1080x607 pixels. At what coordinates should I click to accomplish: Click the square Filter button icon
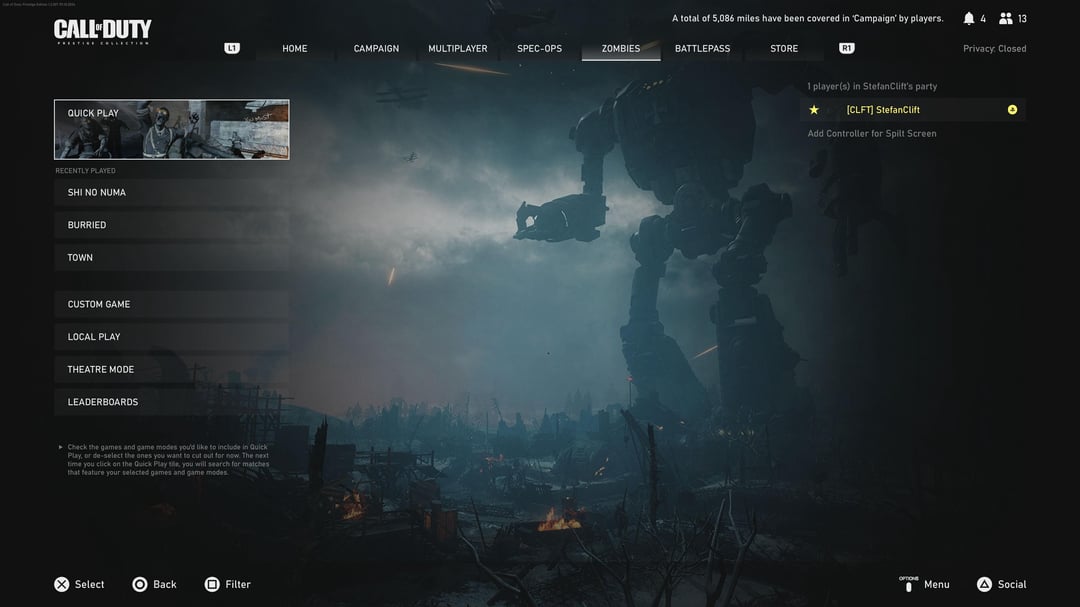(x=212, y=584)
